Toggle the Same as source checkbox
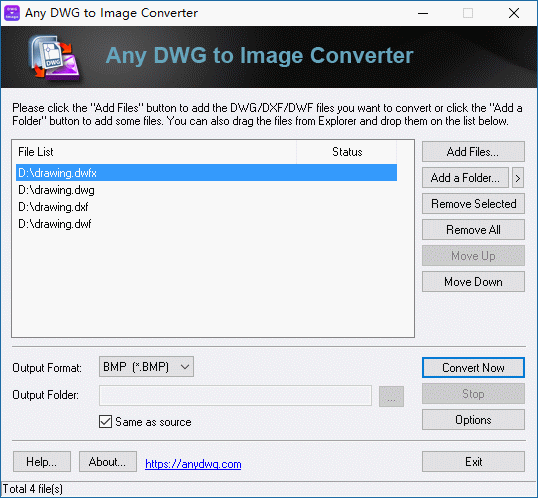The width and height of the screenshot is (538, 498). tap(105, 421)
